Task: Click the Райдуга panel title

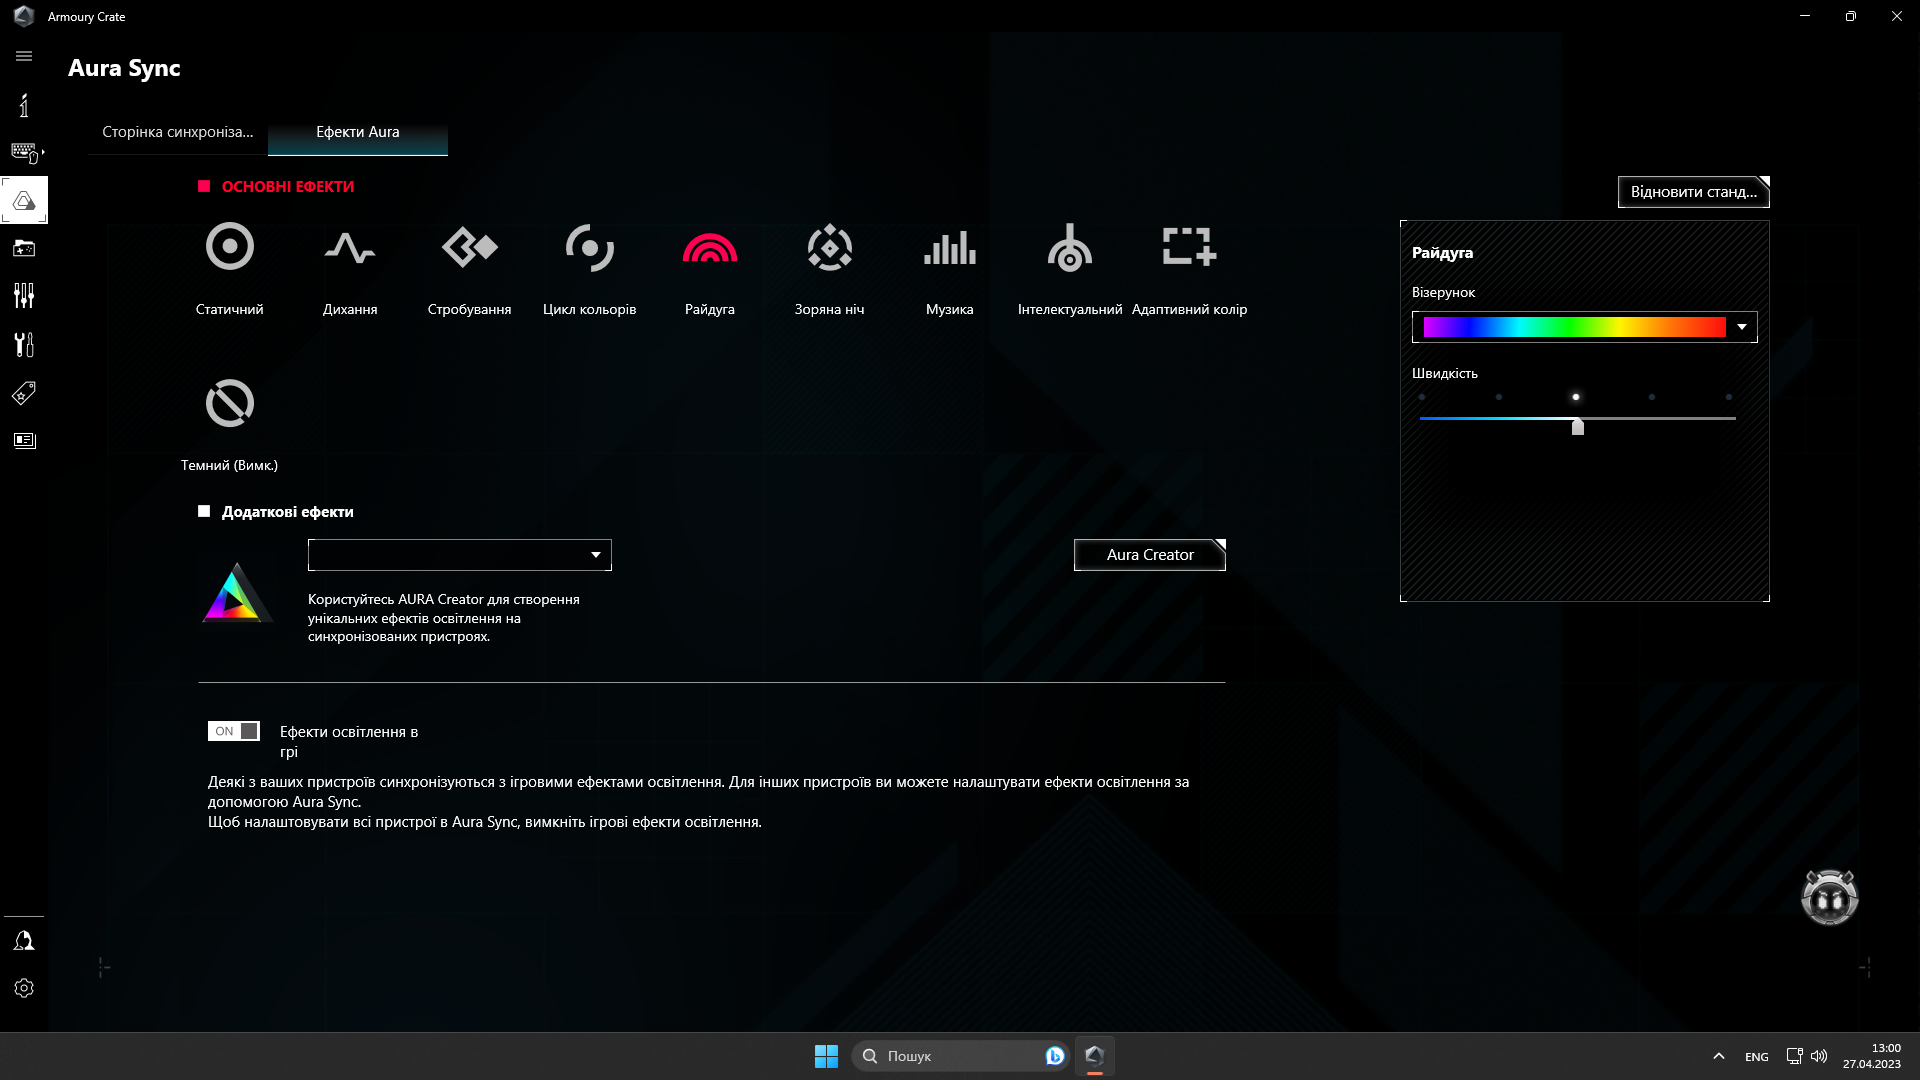Action: [1442, 253]
